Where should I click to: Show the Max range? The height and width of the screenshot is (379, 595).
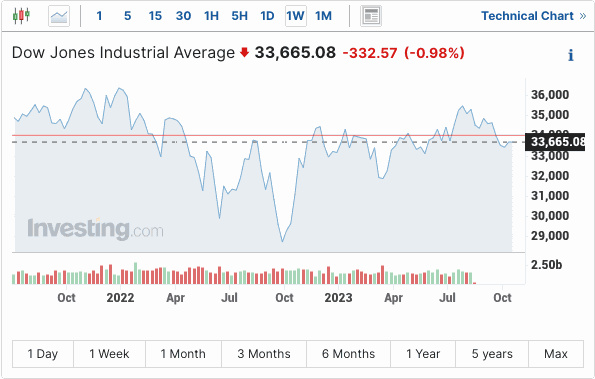tap(556, 354)
